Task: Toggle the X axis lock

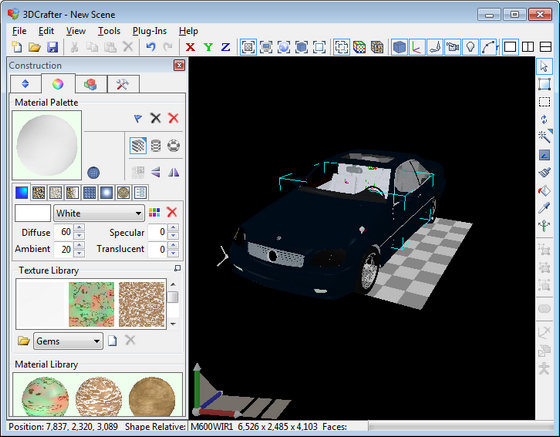Action: 190,47
